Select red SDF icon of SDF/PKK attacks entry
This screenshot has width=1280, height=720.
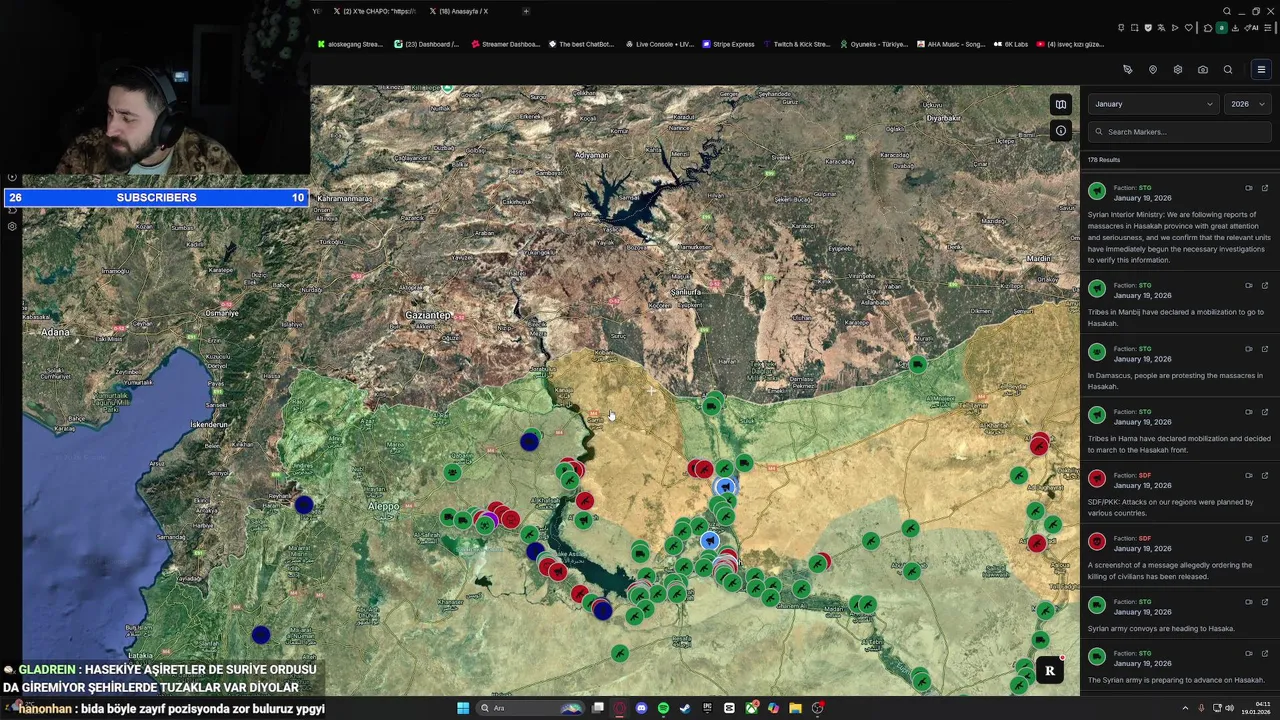point(1097,479)
